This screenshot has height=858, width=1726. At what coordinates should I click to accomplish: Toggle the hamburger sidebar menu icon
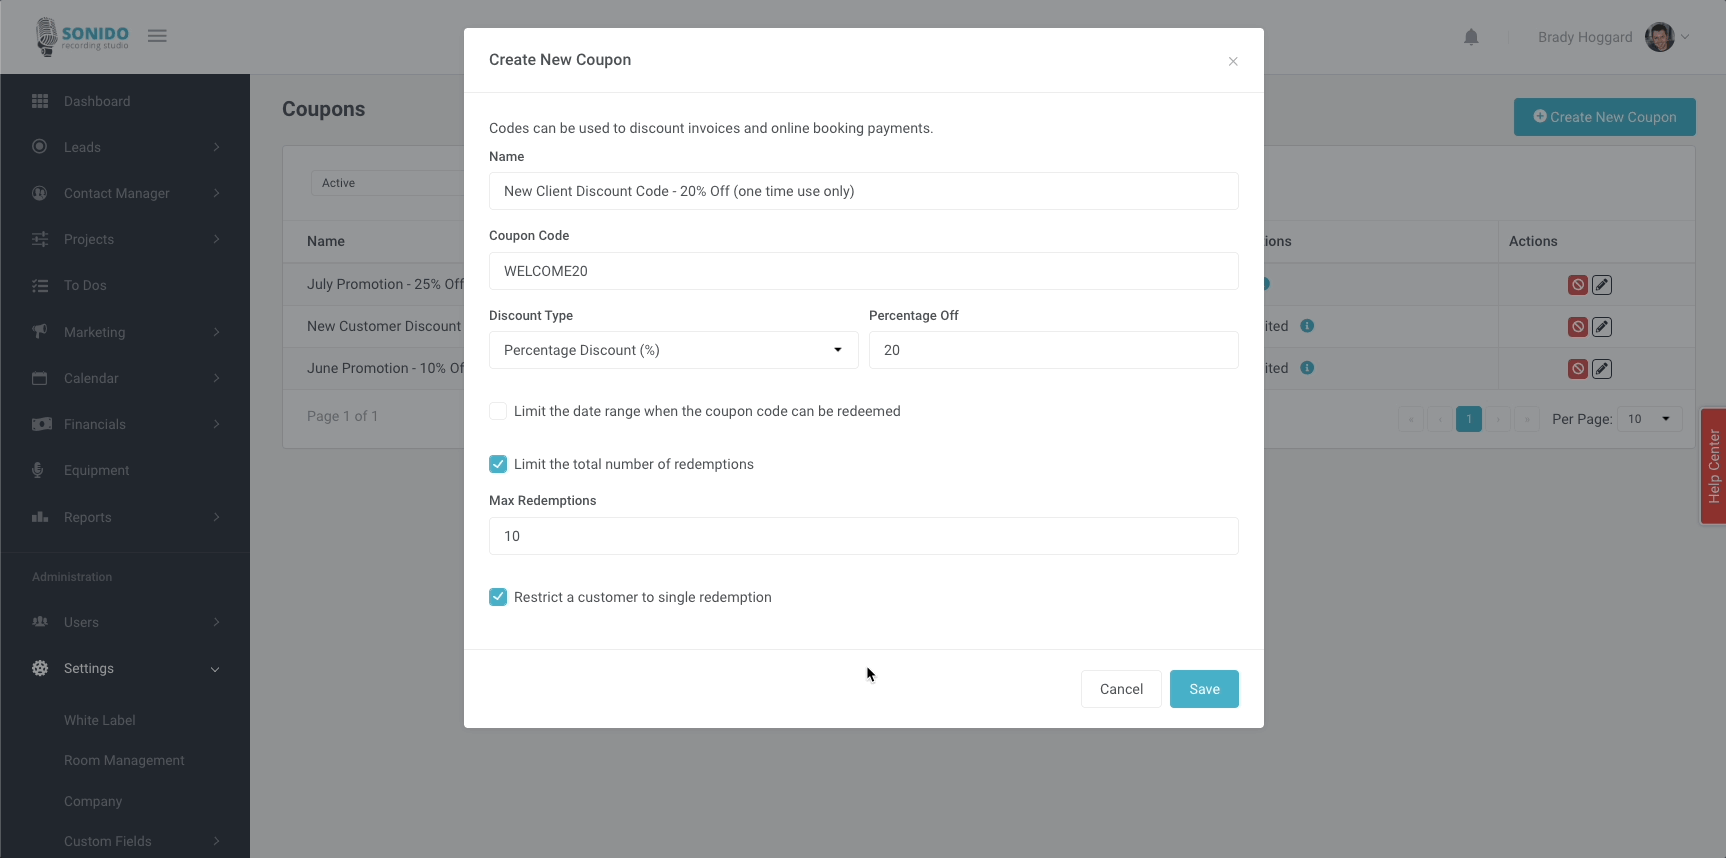(157, 36)
